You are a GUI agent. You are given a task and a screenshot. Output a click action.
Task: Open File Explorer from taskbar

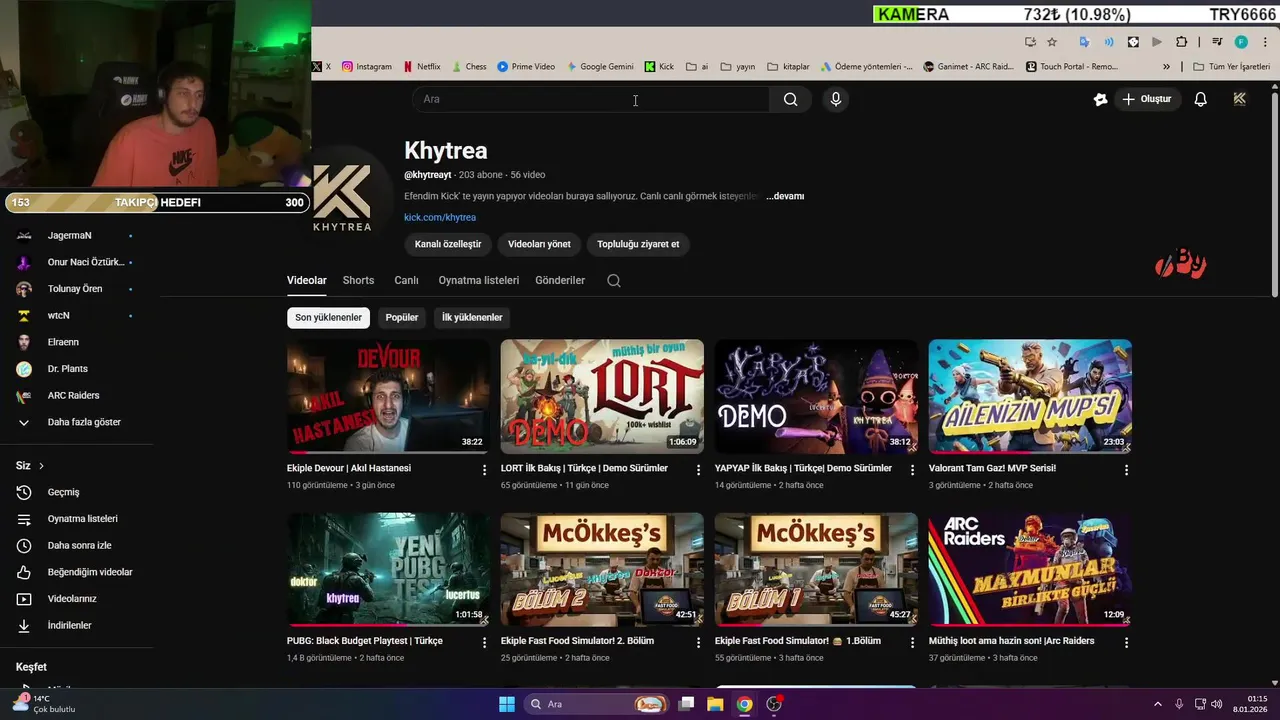715,704
